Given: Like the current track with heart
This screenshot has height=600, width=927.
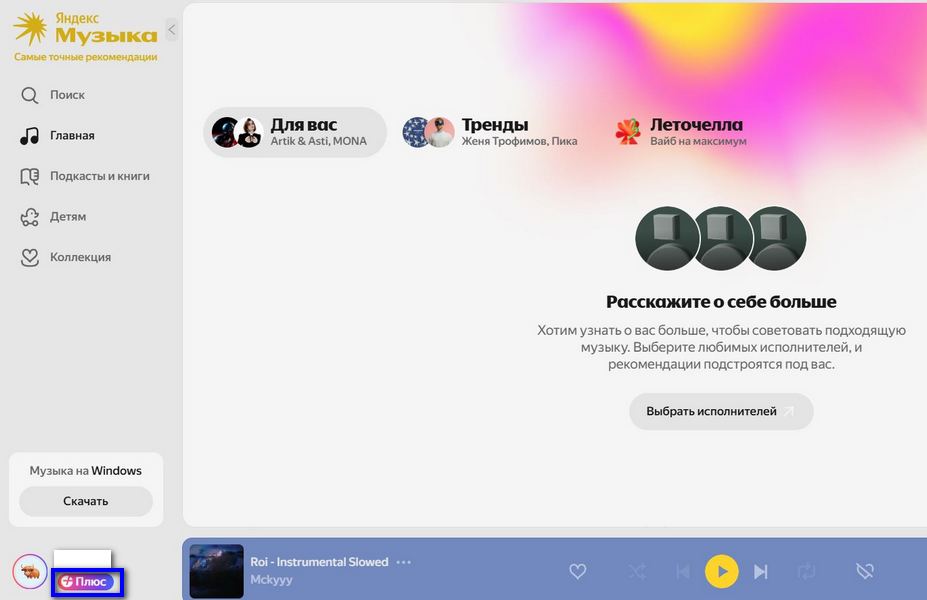Looking at the screenshot, I should (x=578, y=571).
